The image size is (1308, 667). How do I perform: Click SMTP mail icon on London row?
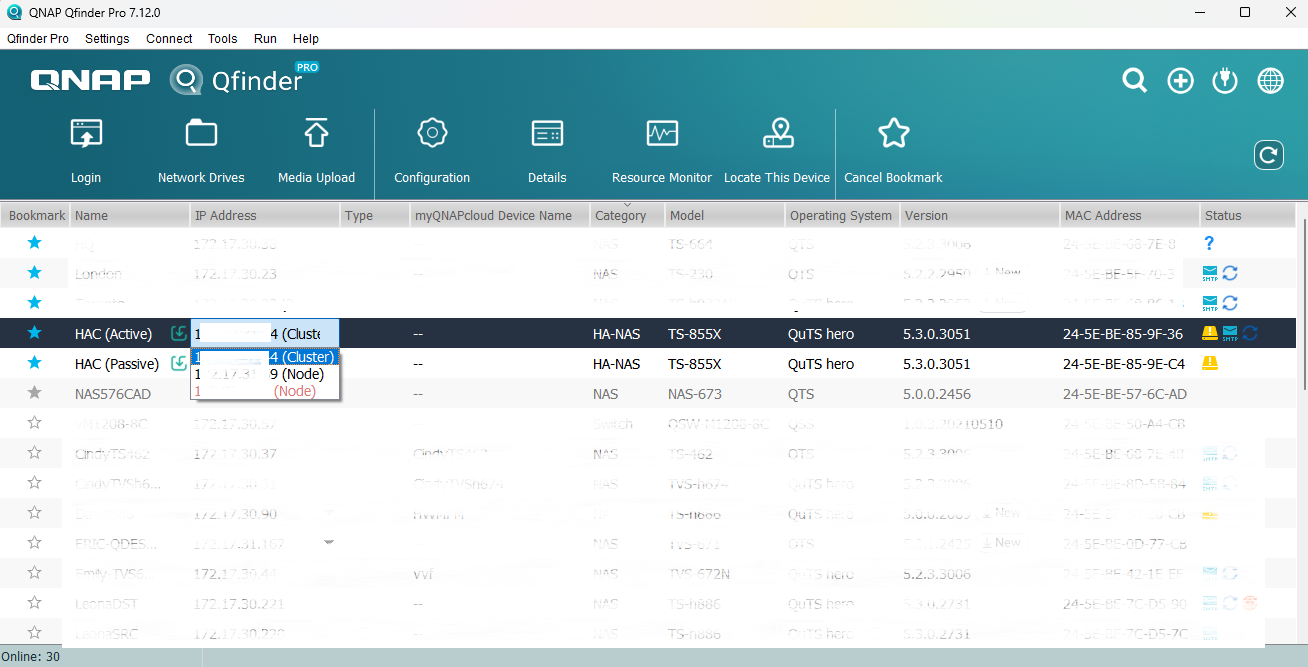1210,273
